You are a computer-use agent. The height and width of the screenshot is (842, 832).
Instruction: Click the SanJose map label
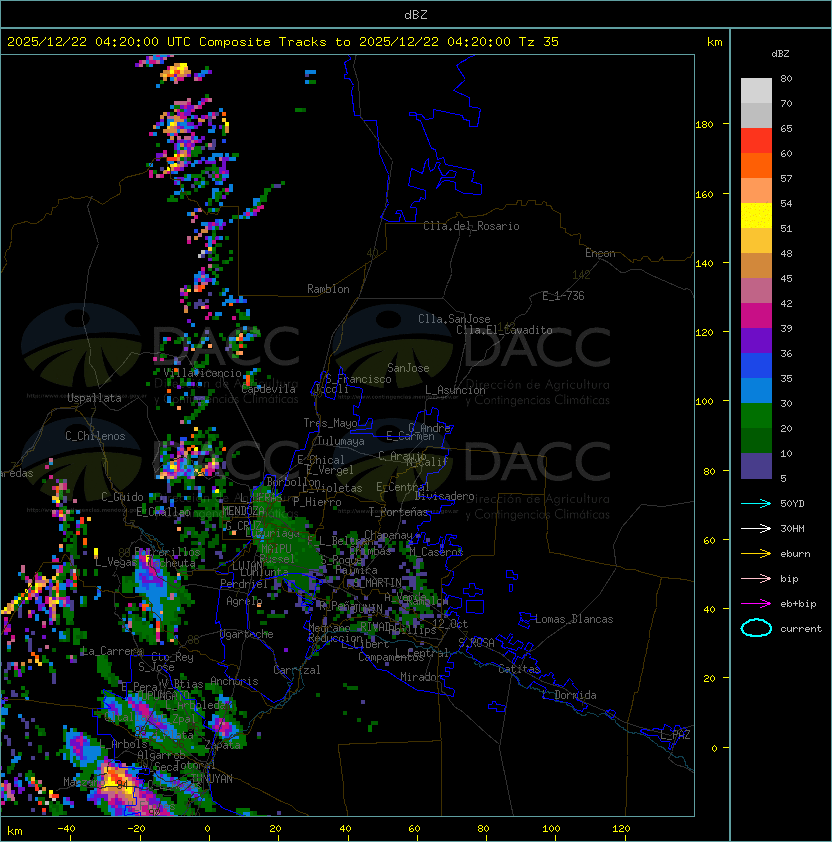[408, 368]
